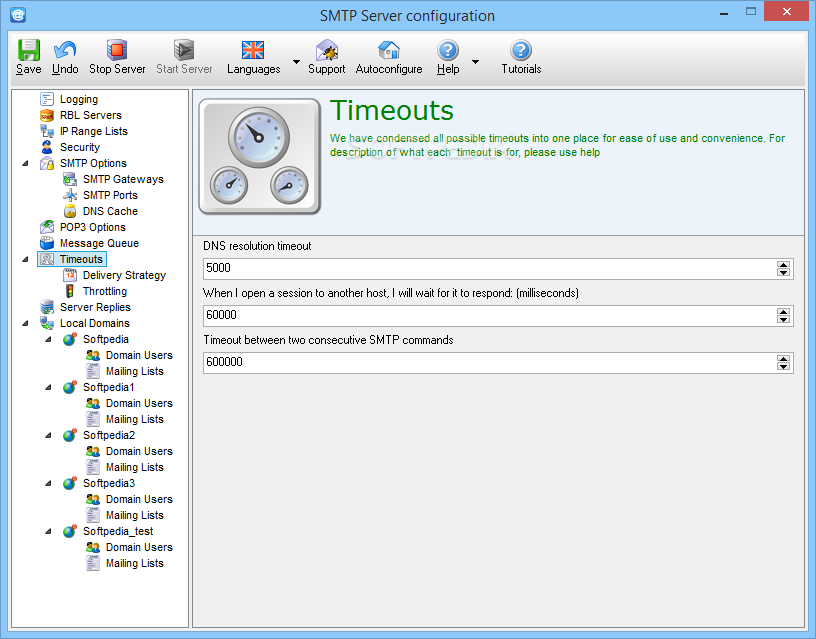Click the SMTP Ports icon
Viewport: 816px width, 639px height.
70,196
